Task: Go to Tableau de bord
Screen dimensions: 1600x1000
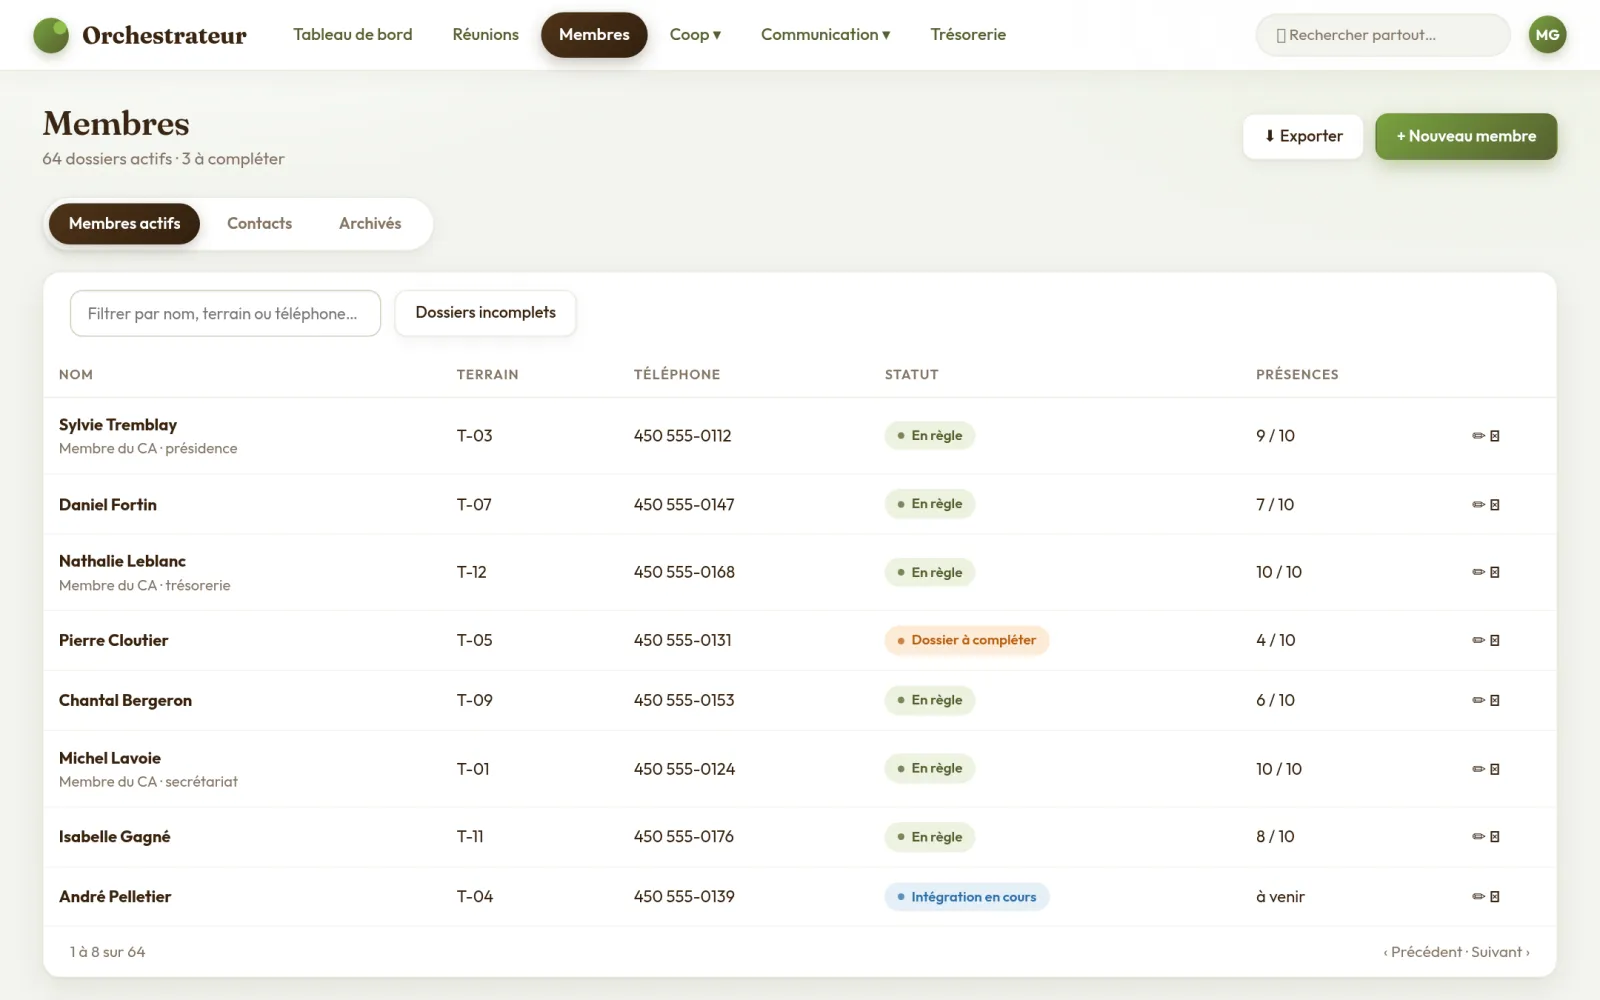Action: [353, 35]
